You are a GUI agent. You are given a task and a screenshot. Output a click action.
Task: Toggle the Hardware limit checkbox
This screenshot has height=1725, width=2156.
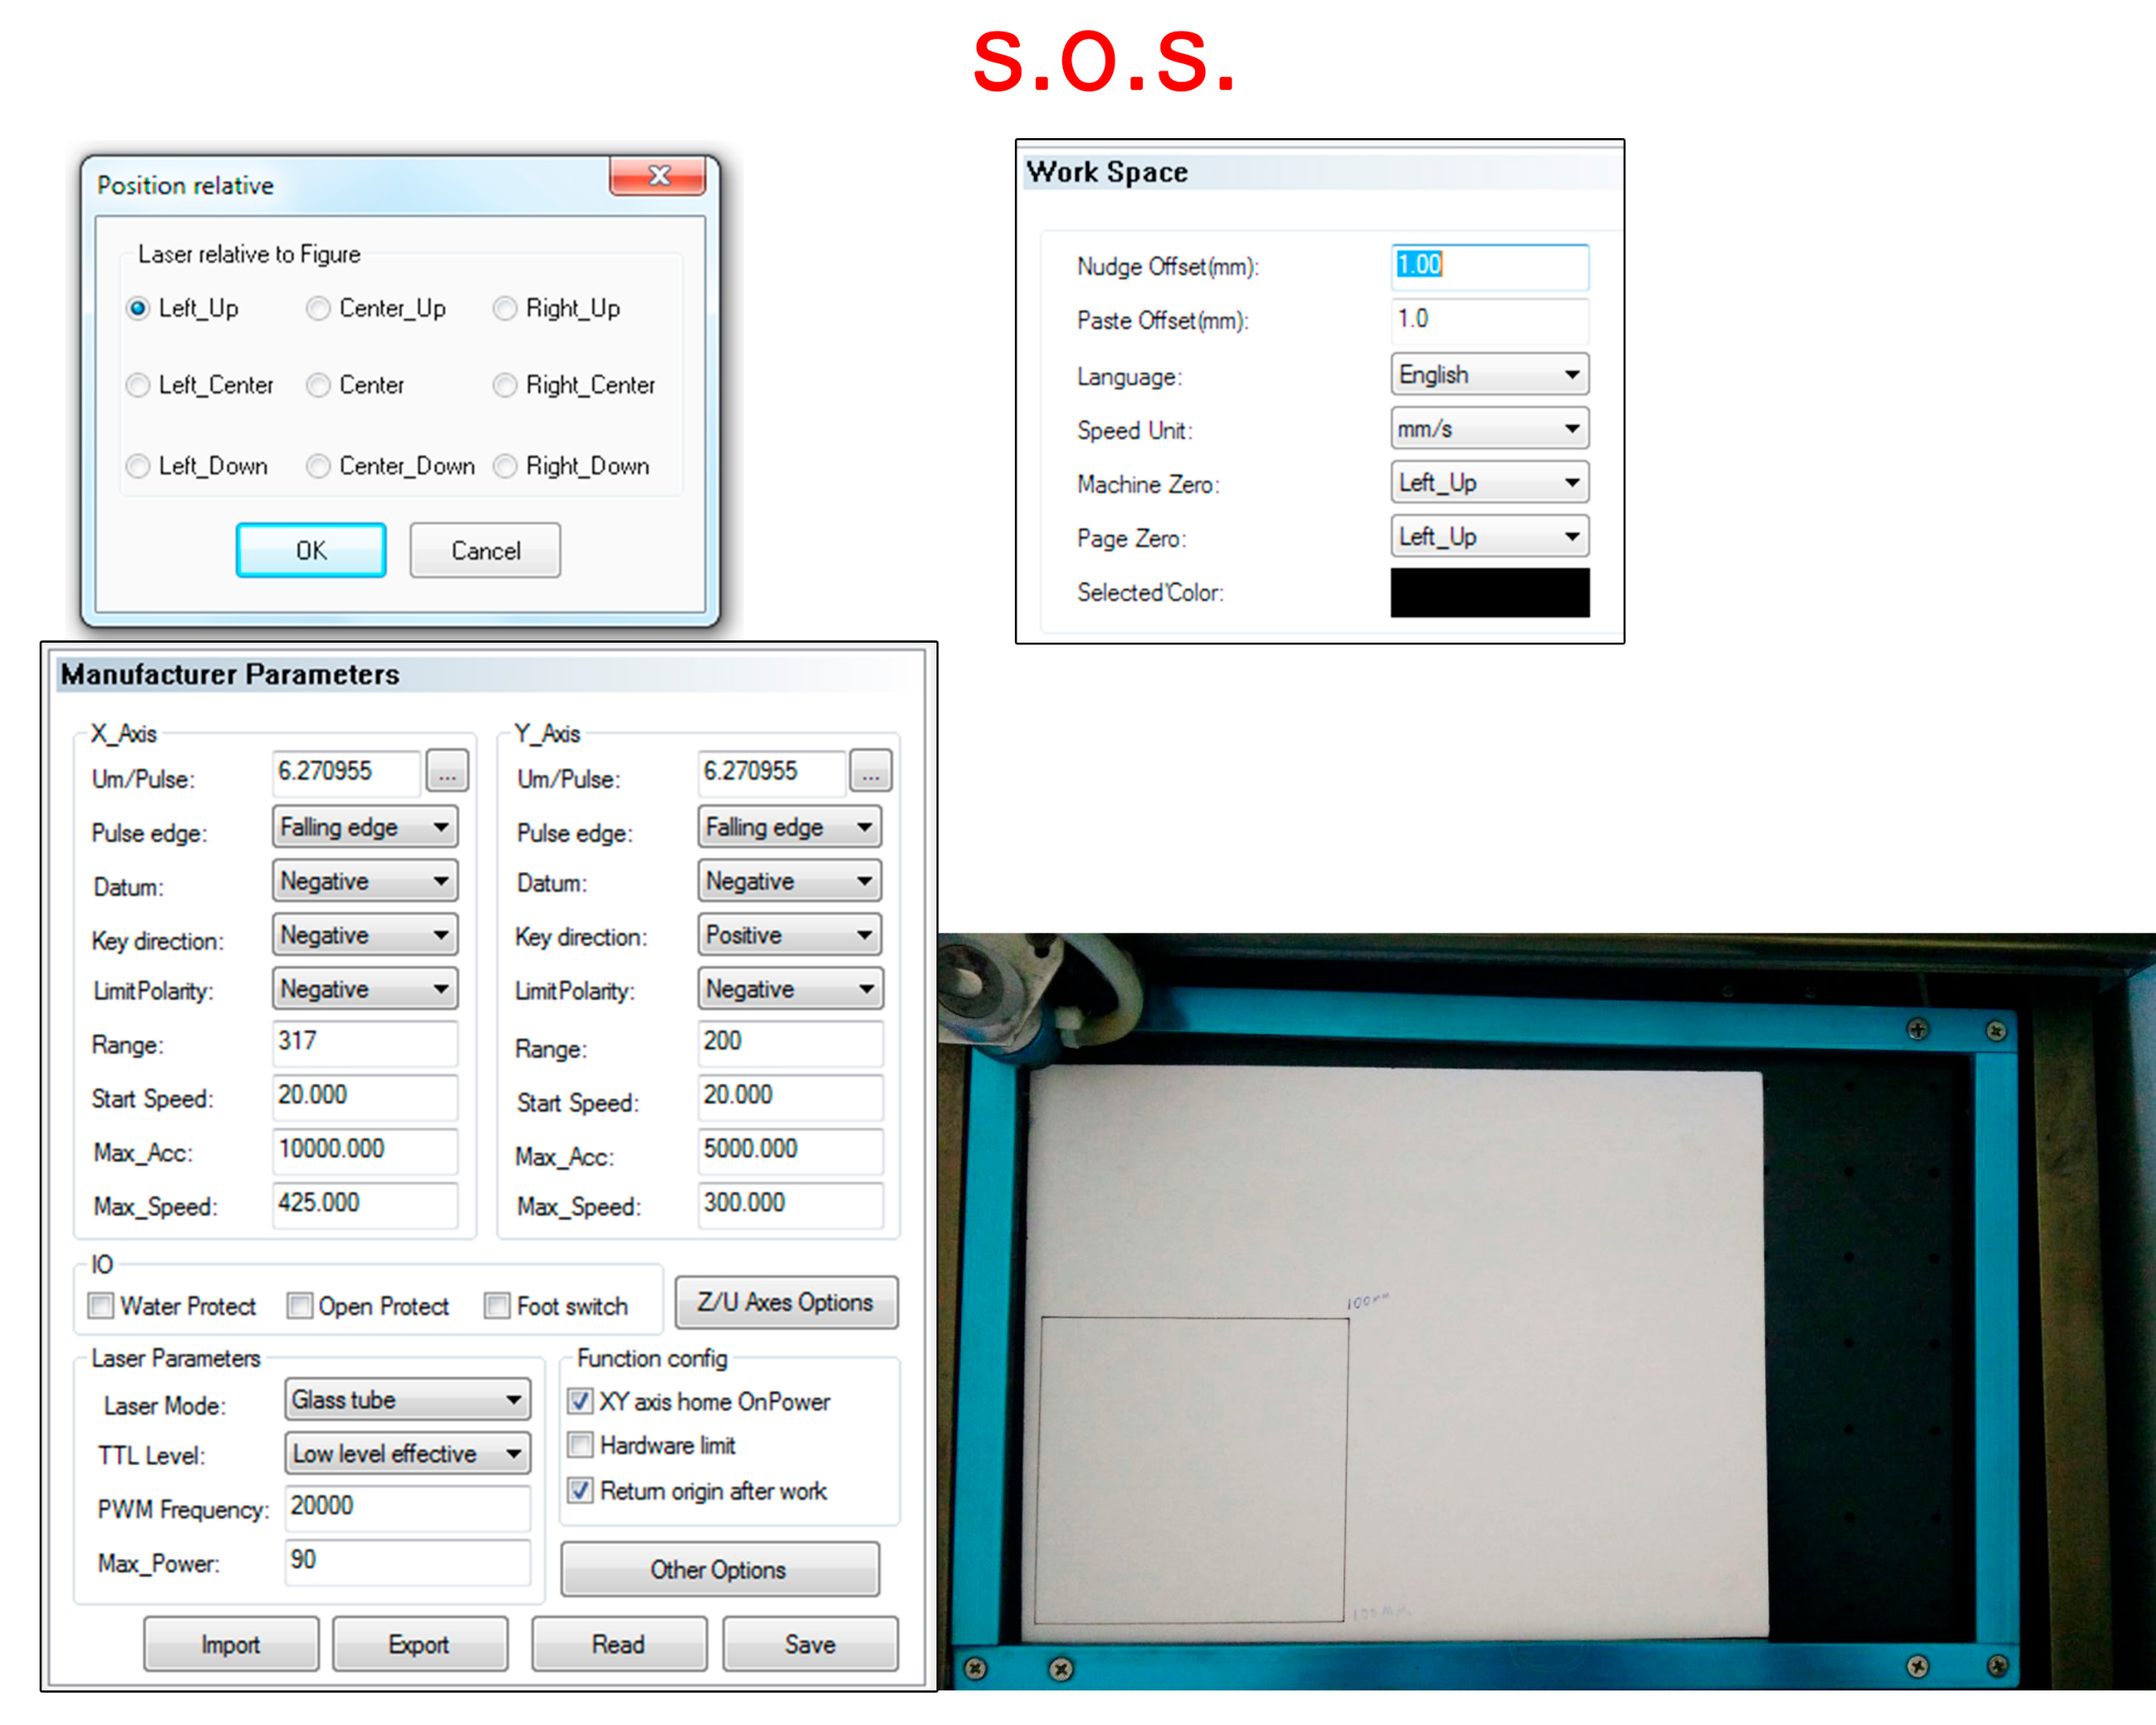pyautogui.click(x=580, y=1445)
